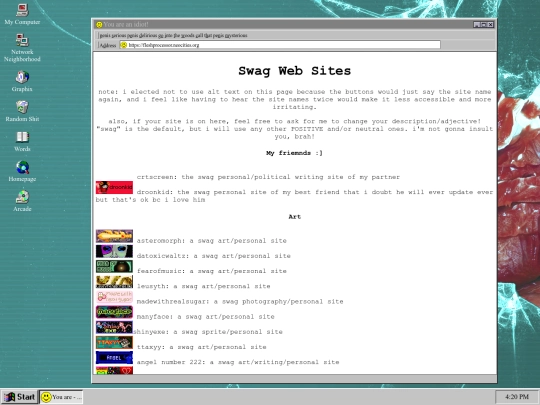Image resolution: width=540 pixels, height=405 pixels.
Task: Close the 'You are an idiot!' window
Action: point(490,24)
